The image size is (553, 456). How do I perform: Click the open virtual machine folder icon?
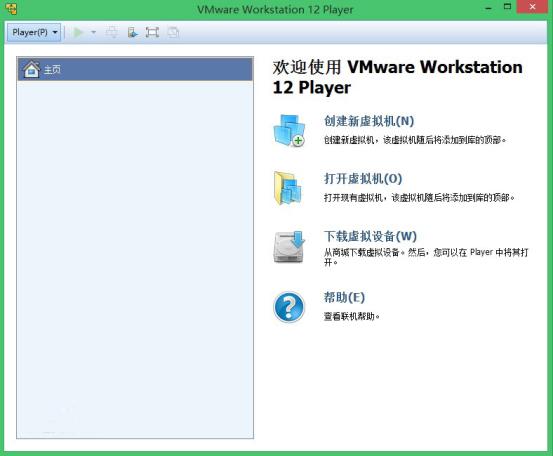(x=288, y=188)
